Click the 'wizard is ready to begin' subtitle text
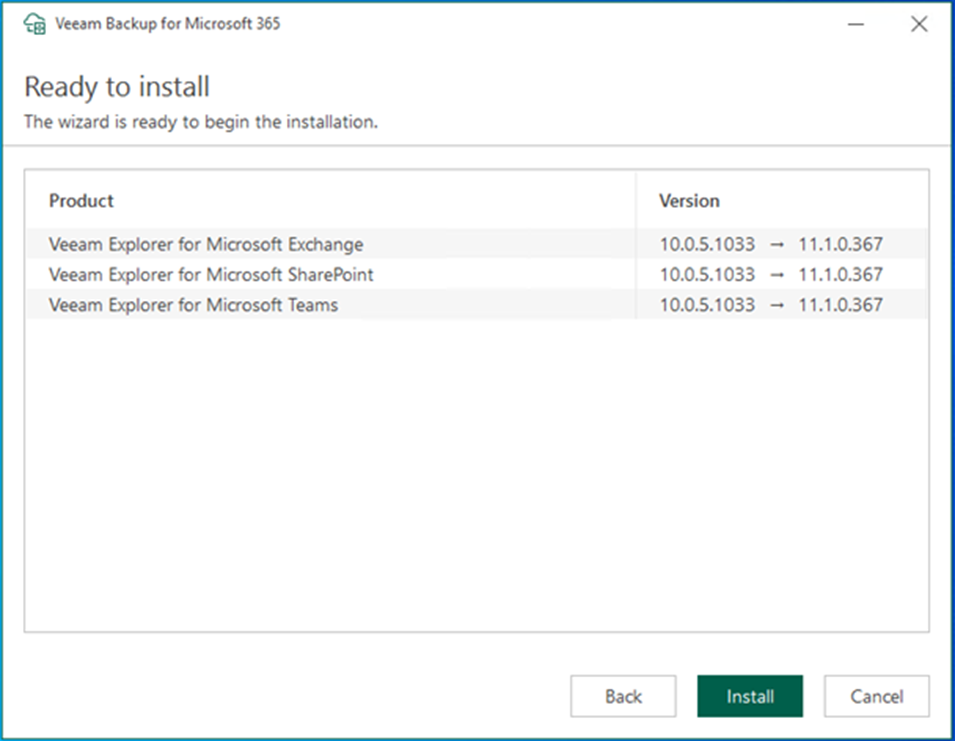955x741 pixels. tap(201, 122)
